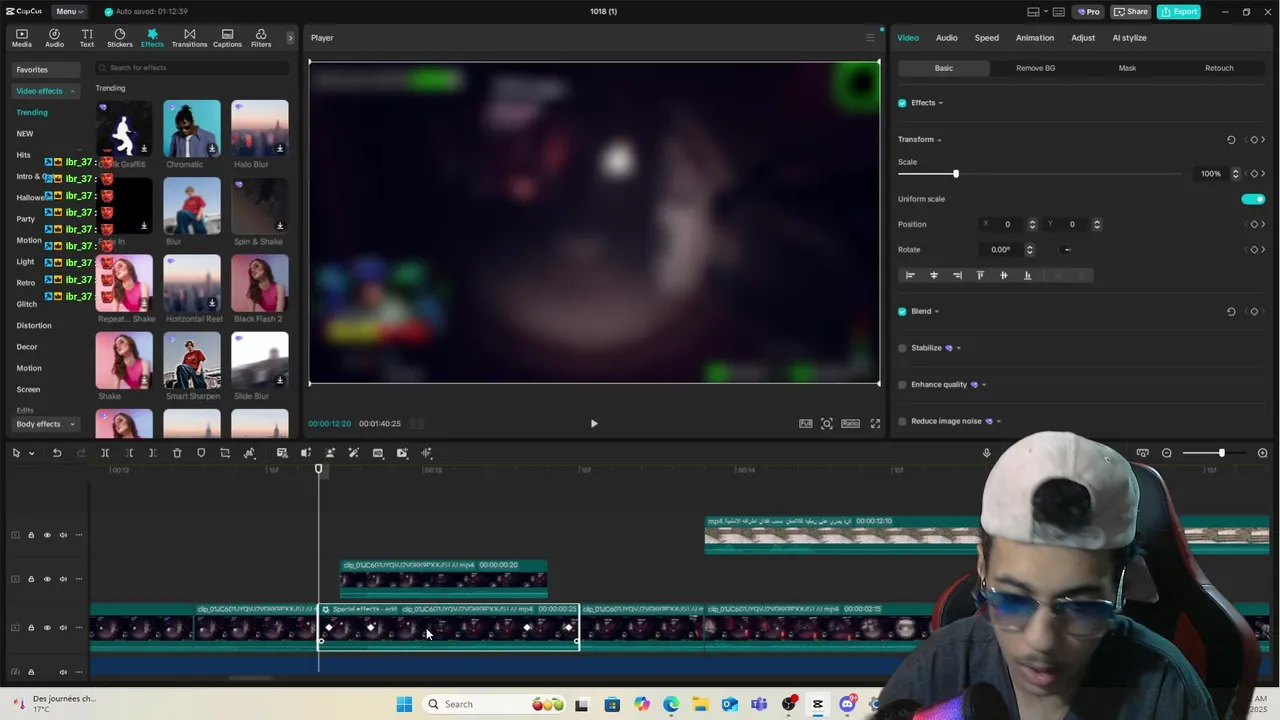Mute the main video track speaker

[63, 628]
